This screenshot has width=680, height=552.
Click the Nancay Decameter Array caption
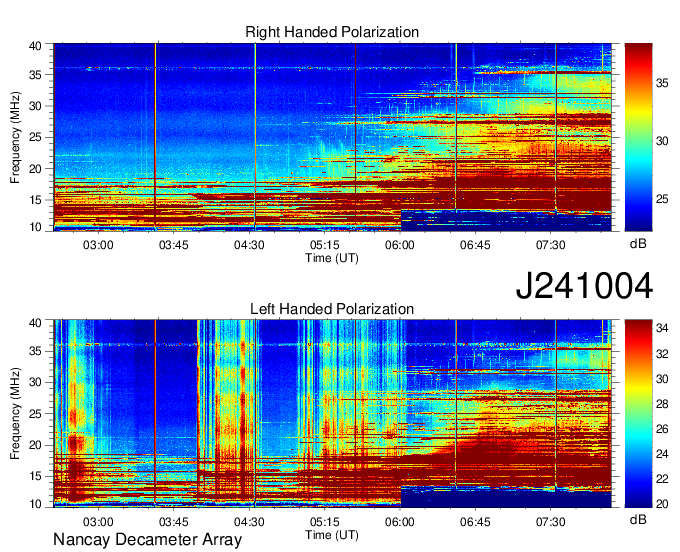click(147, 539)
